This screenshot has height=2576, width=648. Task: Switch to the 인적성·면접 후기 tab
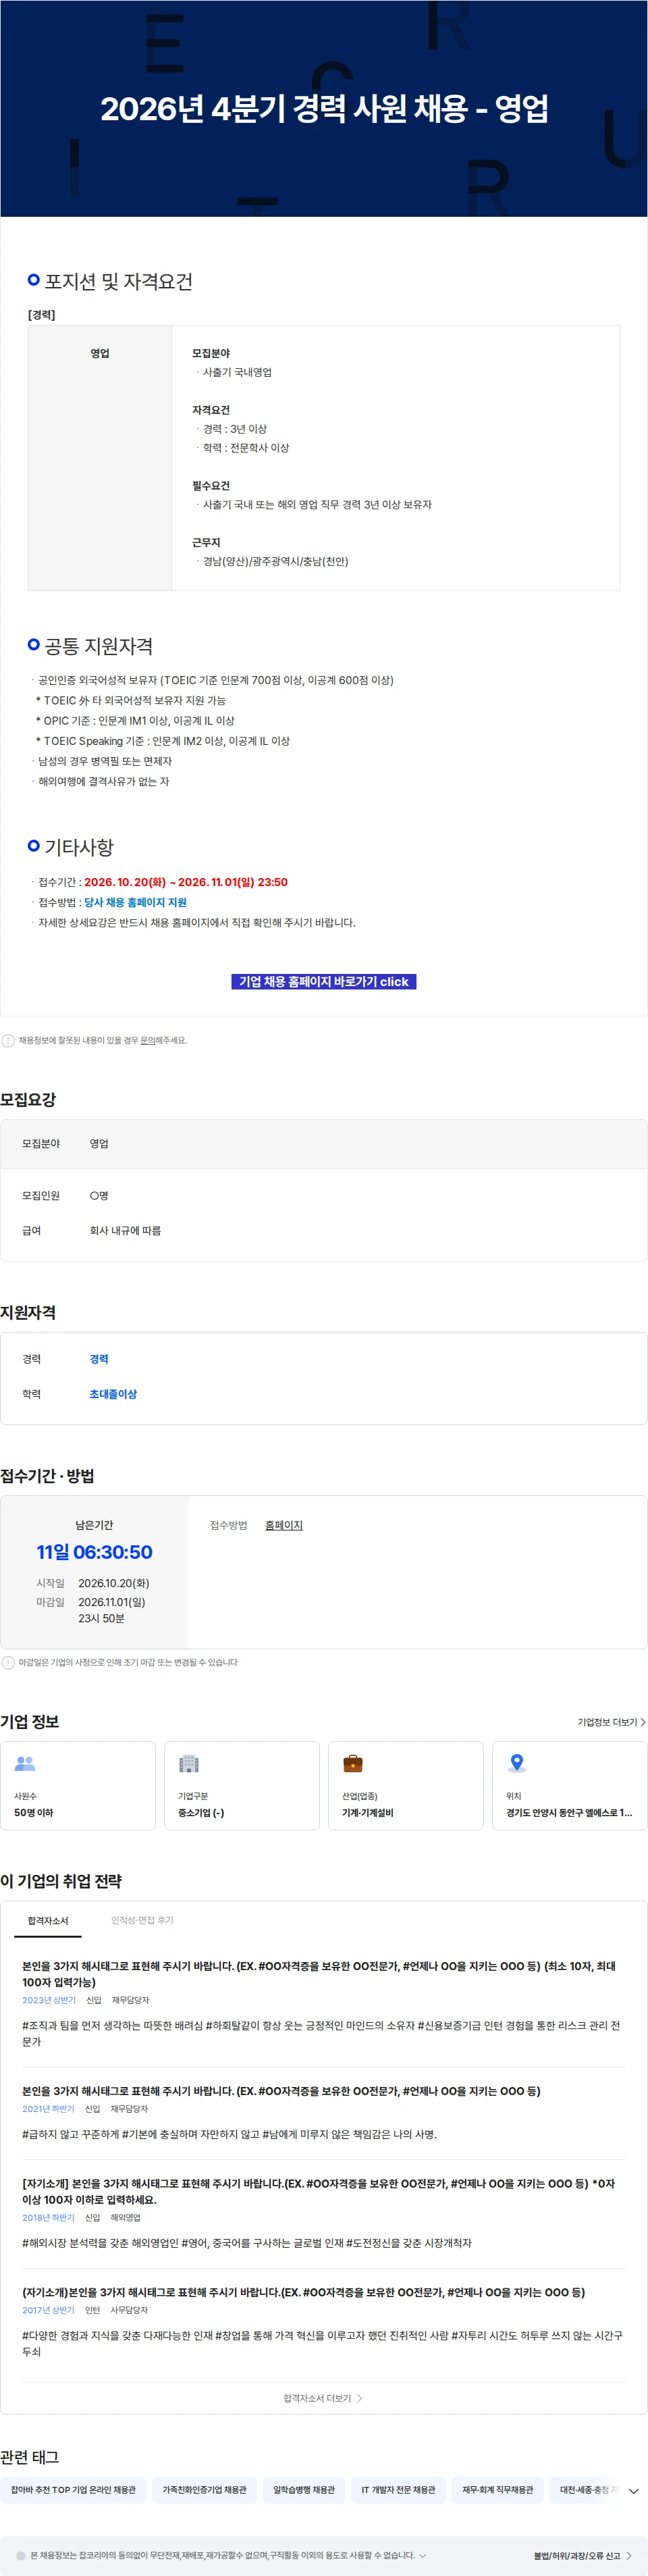pos(142,1920)
